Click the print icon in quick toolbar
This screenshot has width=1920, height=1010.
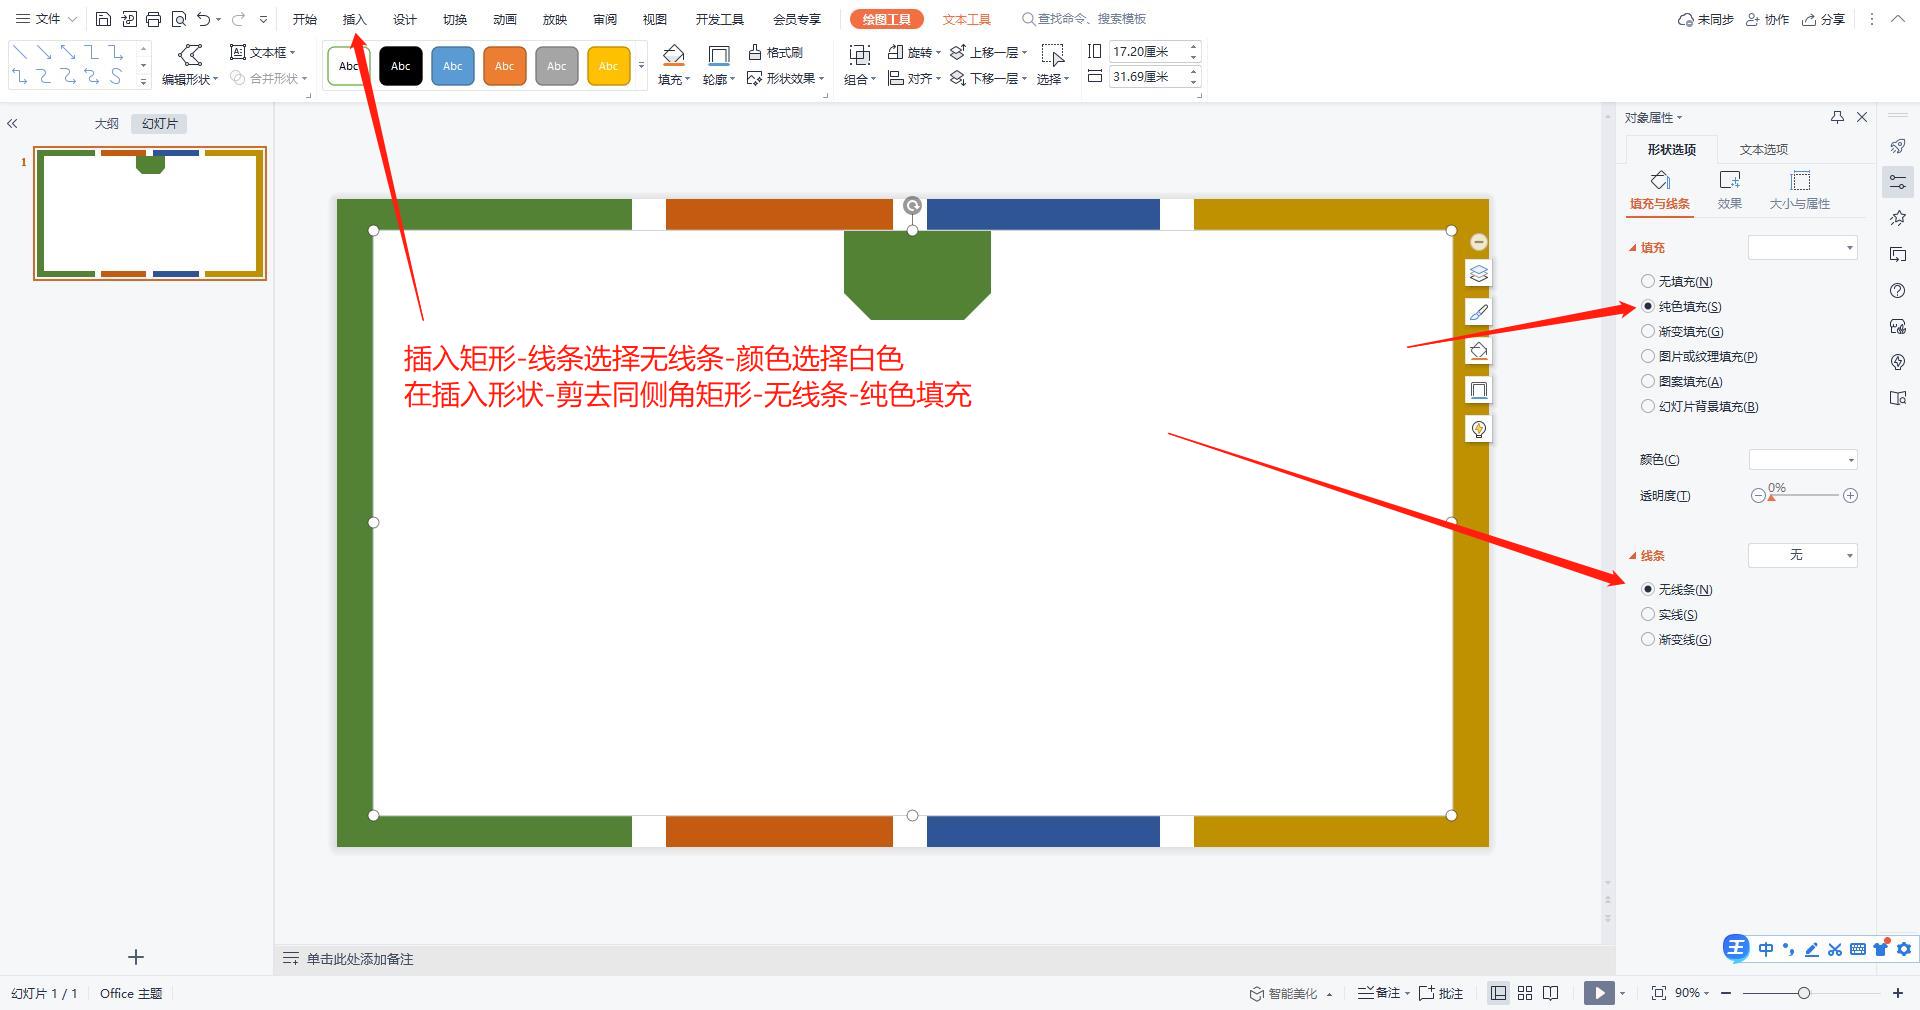coord(153,19)
